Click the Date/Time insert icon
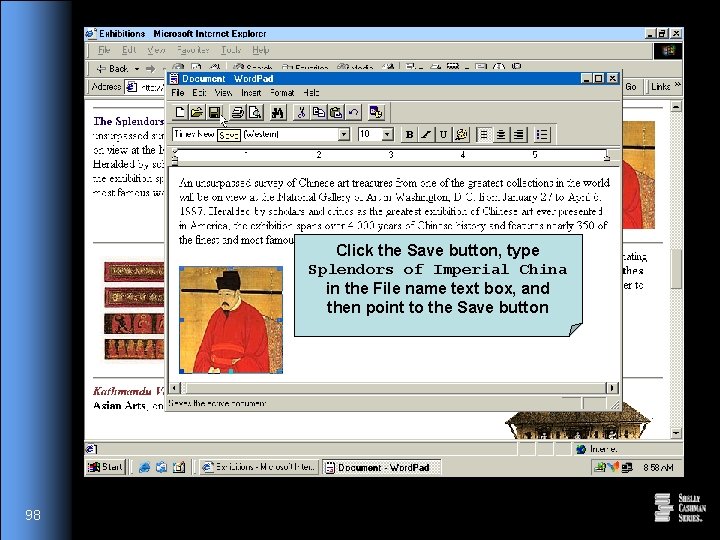720x540 pixels. (x=376, y=112)
